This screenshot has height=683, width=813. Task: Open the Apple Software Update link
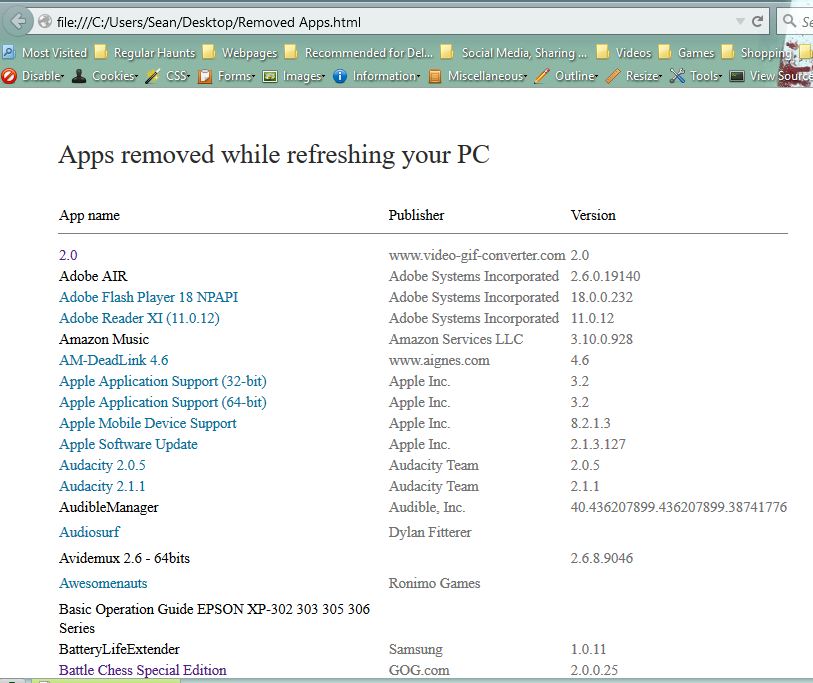coord(128,444)
